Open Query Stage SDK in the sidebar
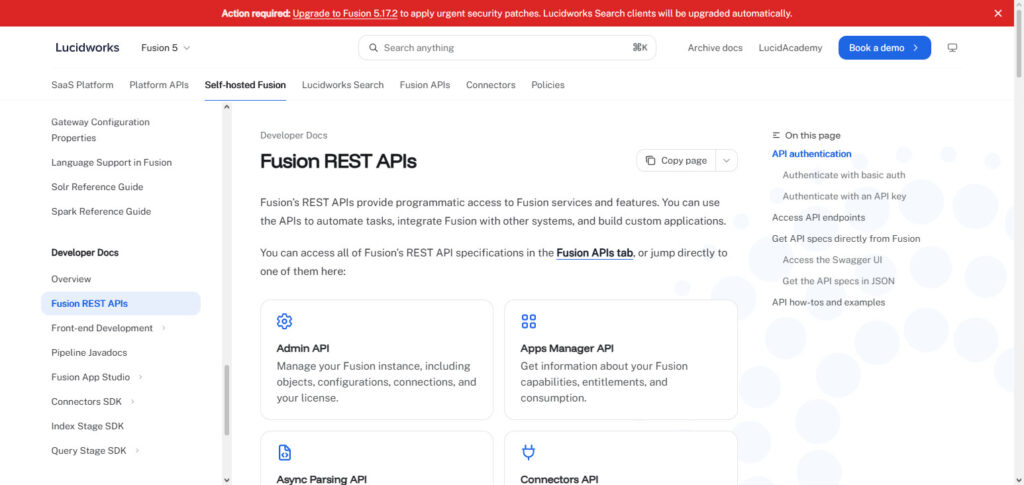The image size is (1024, 485). point(89,450)
